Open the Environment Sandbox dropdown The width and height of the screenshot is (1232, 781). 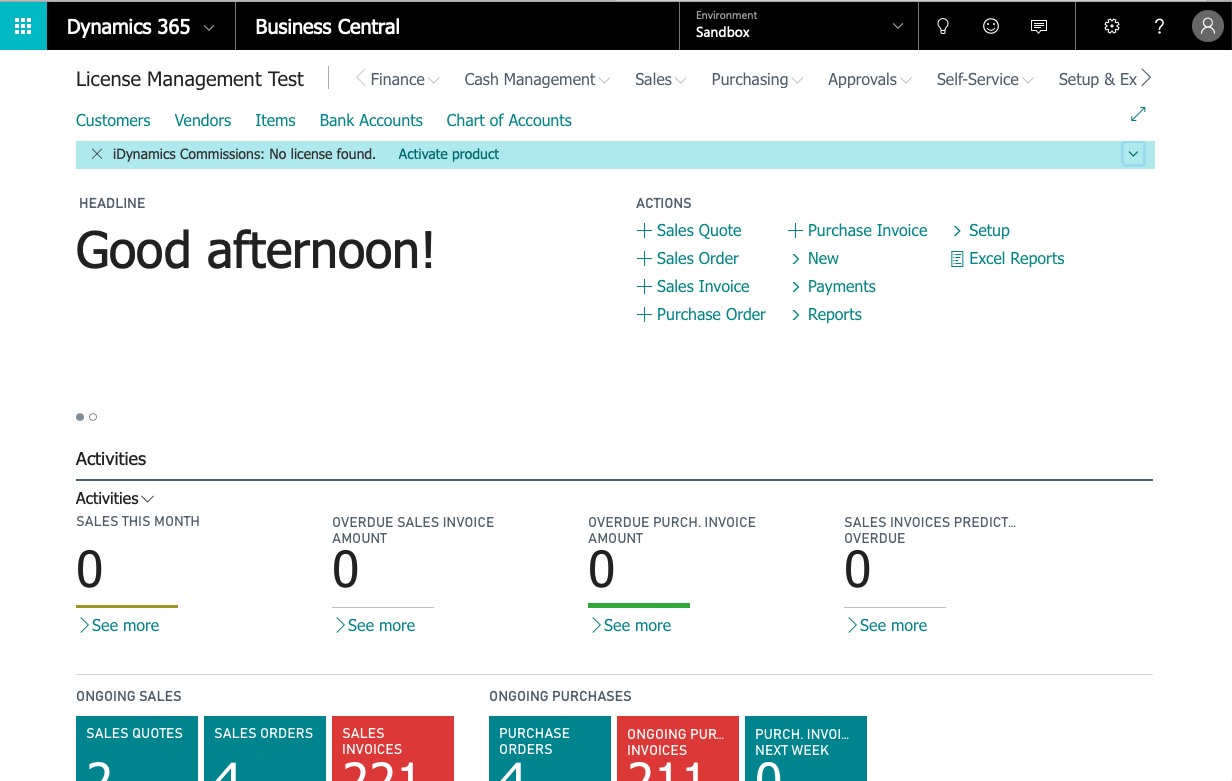pos(799,26)
